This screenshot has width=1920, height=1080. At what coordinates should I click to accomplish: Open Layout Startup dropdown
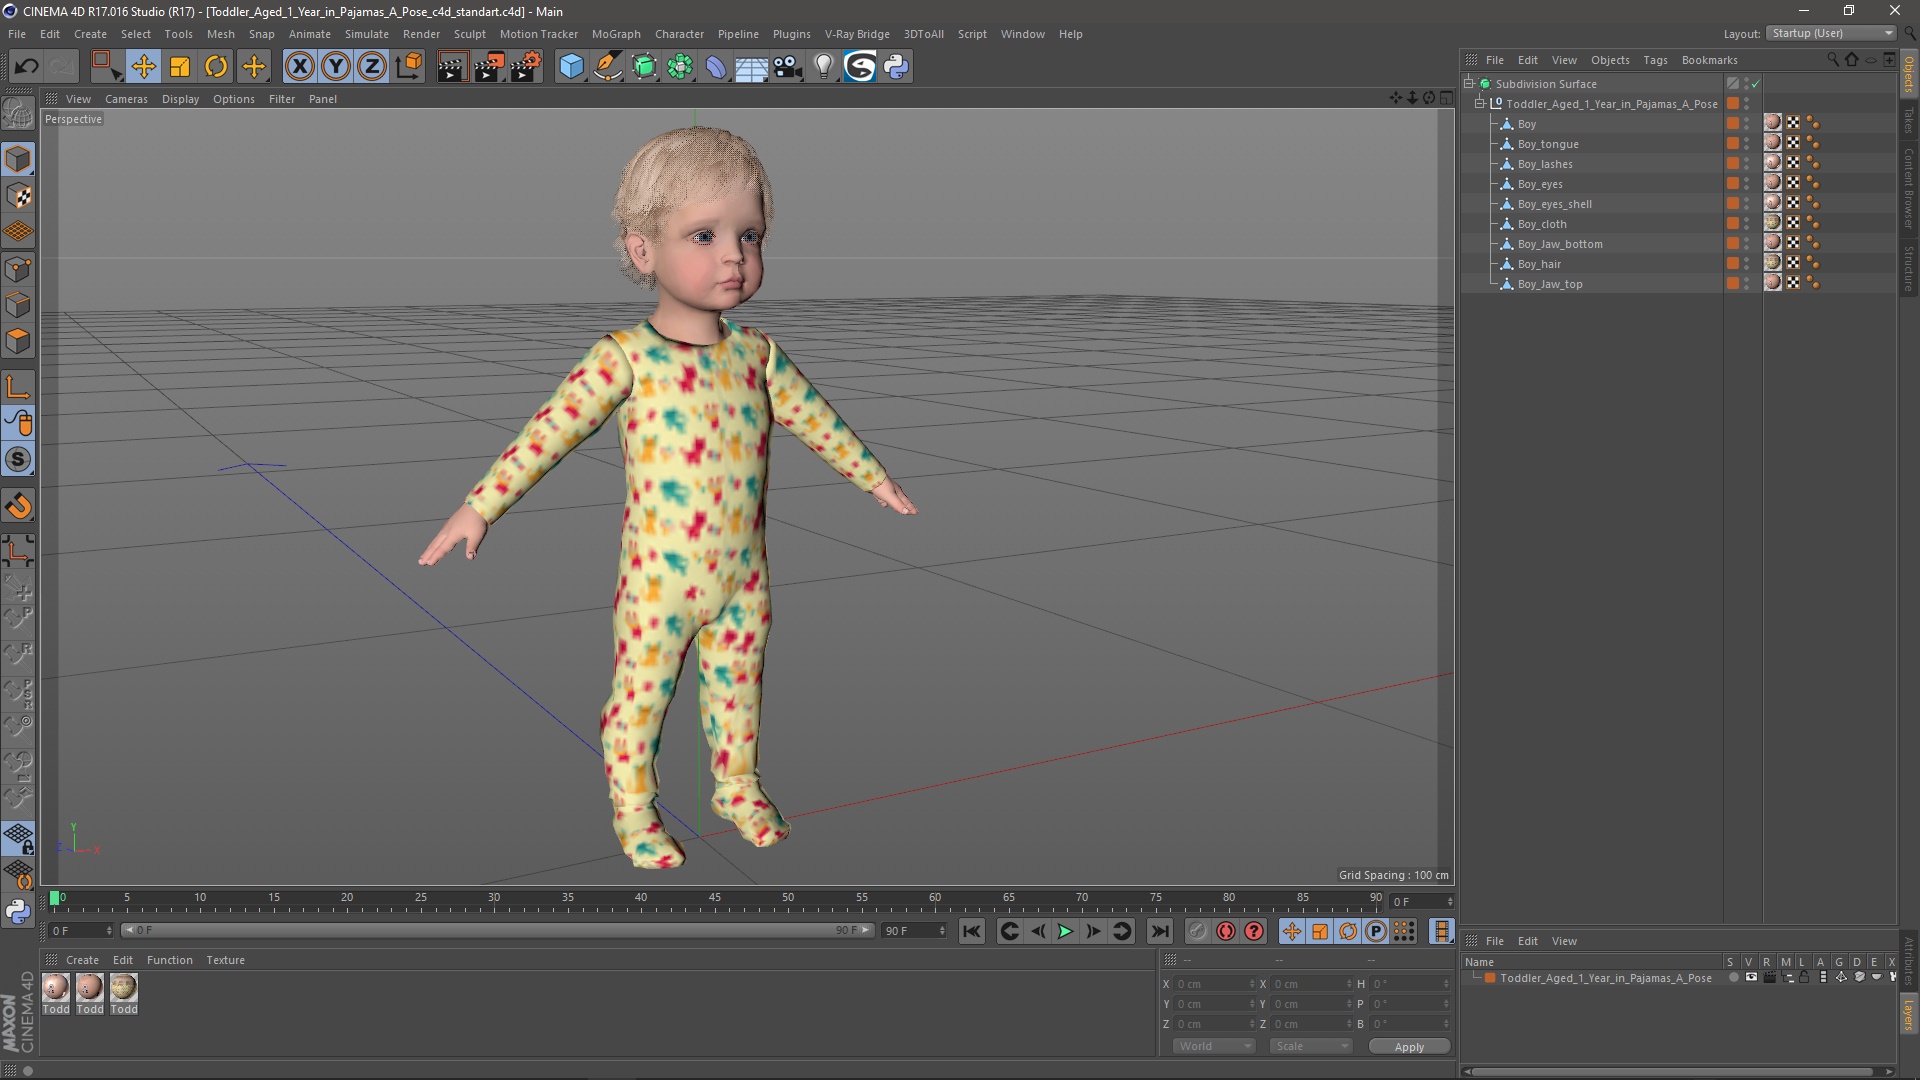coord(1832,33)
